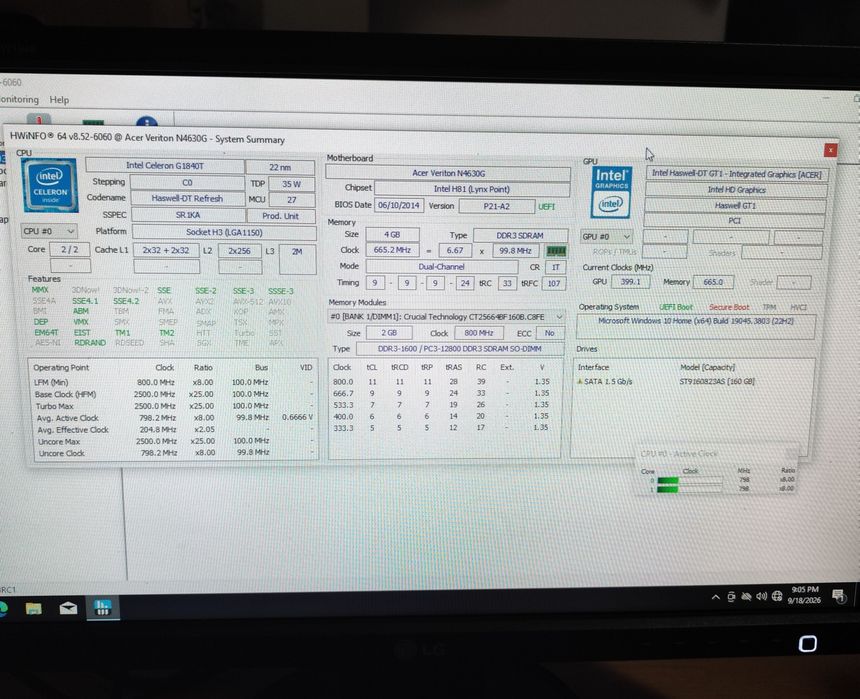The width and height of the screenshot is (860, 699).
Task: Click the LFM (Min) operating point row
Action: point(173,382)
